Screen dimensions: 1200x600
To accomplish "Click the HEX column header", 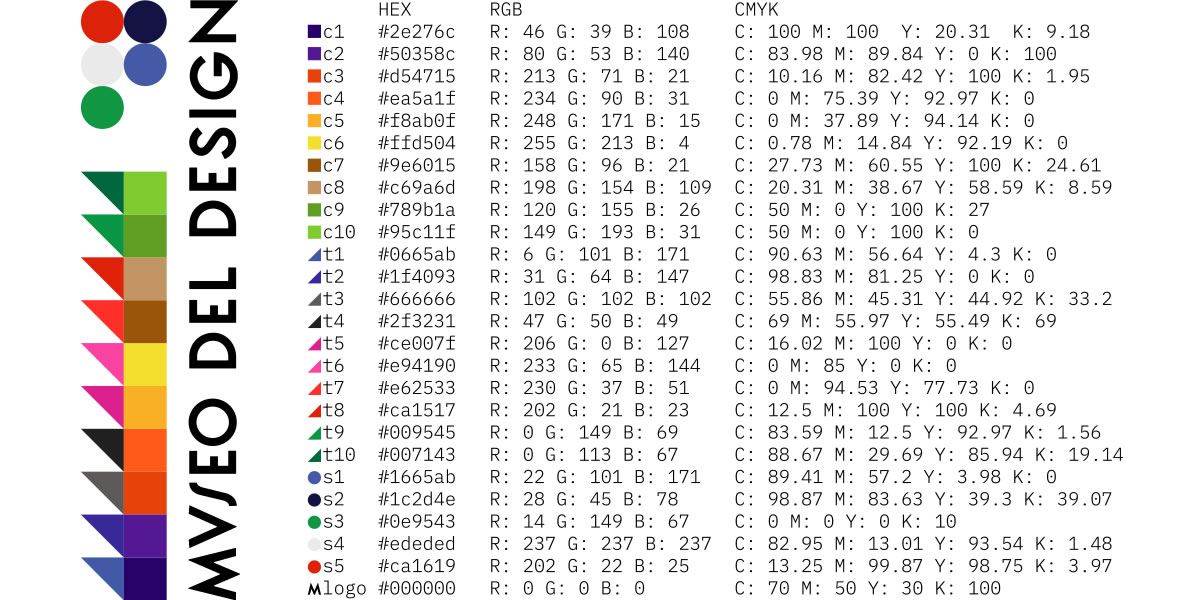I will pyautogui.click(x=395, y=9).
